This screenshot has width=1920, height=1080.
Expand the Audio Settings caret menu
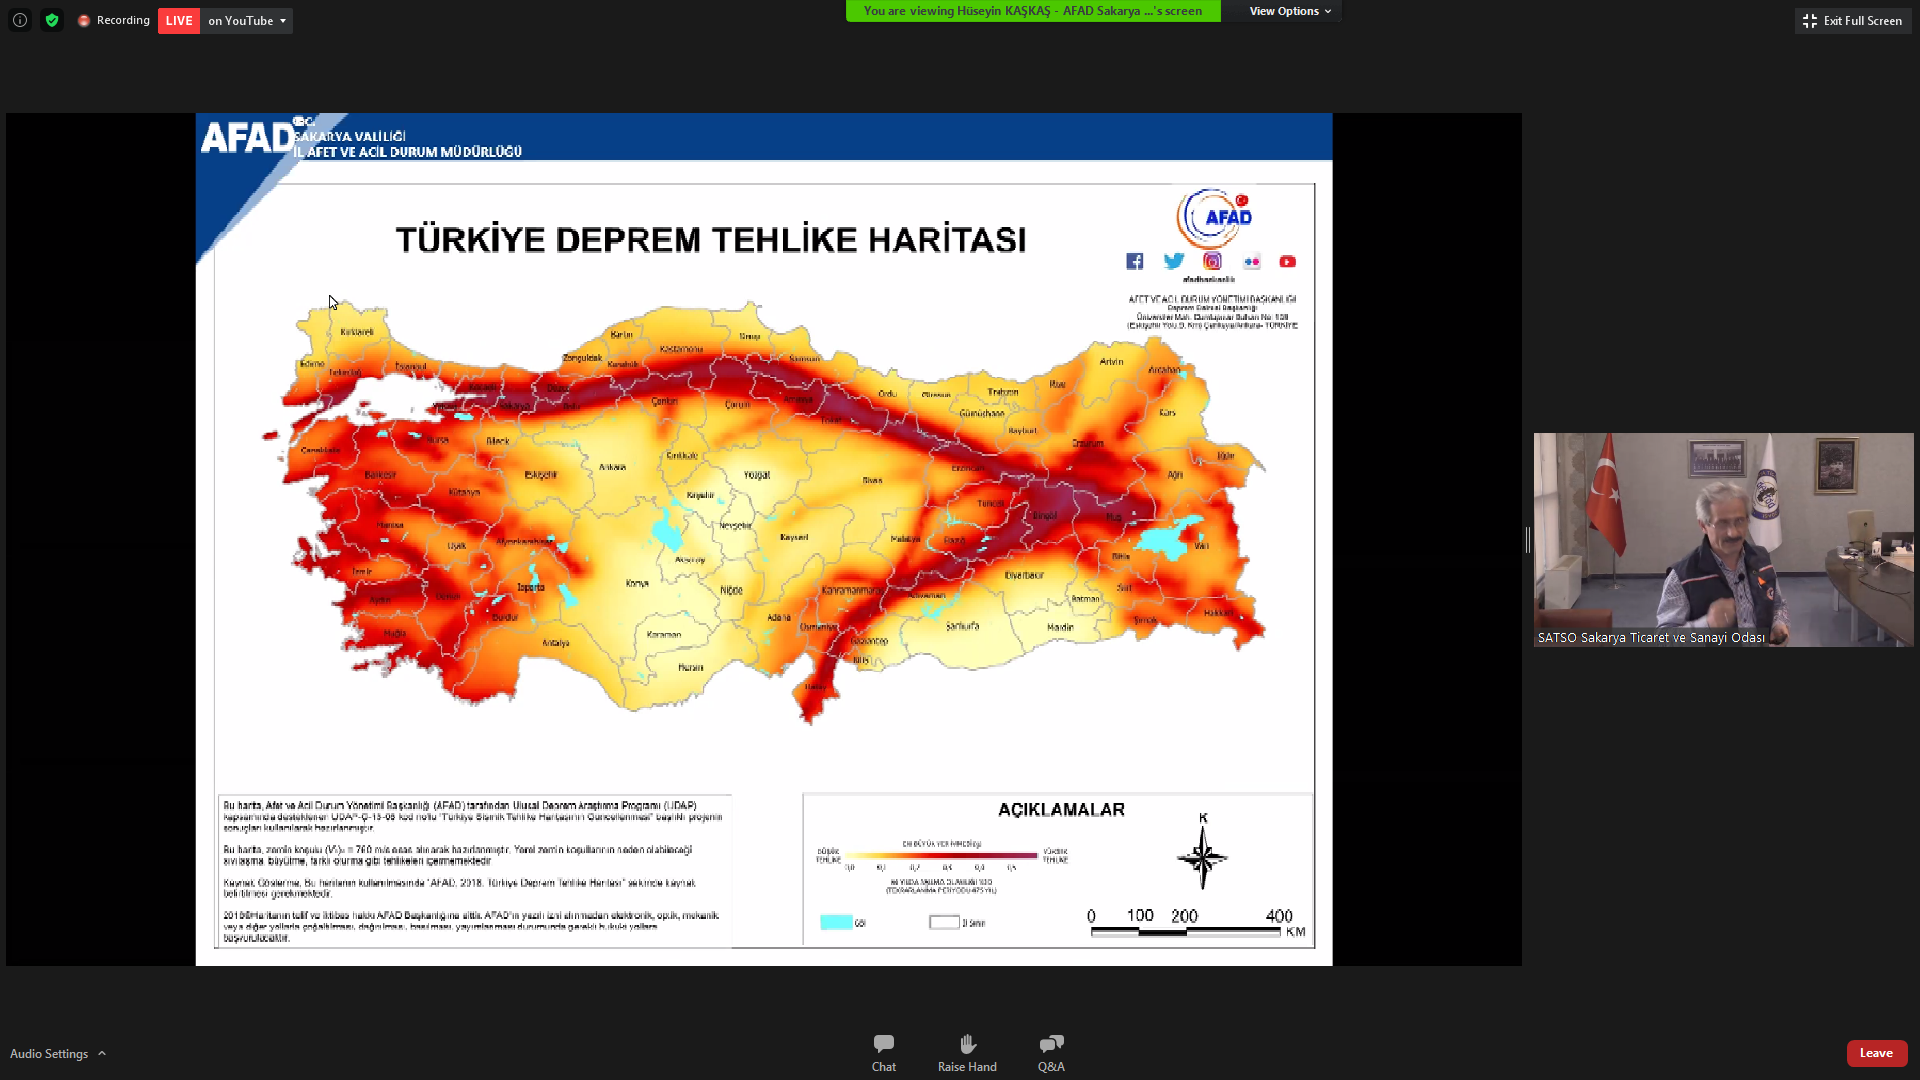pyautogui.click(x=102, y=1053)
